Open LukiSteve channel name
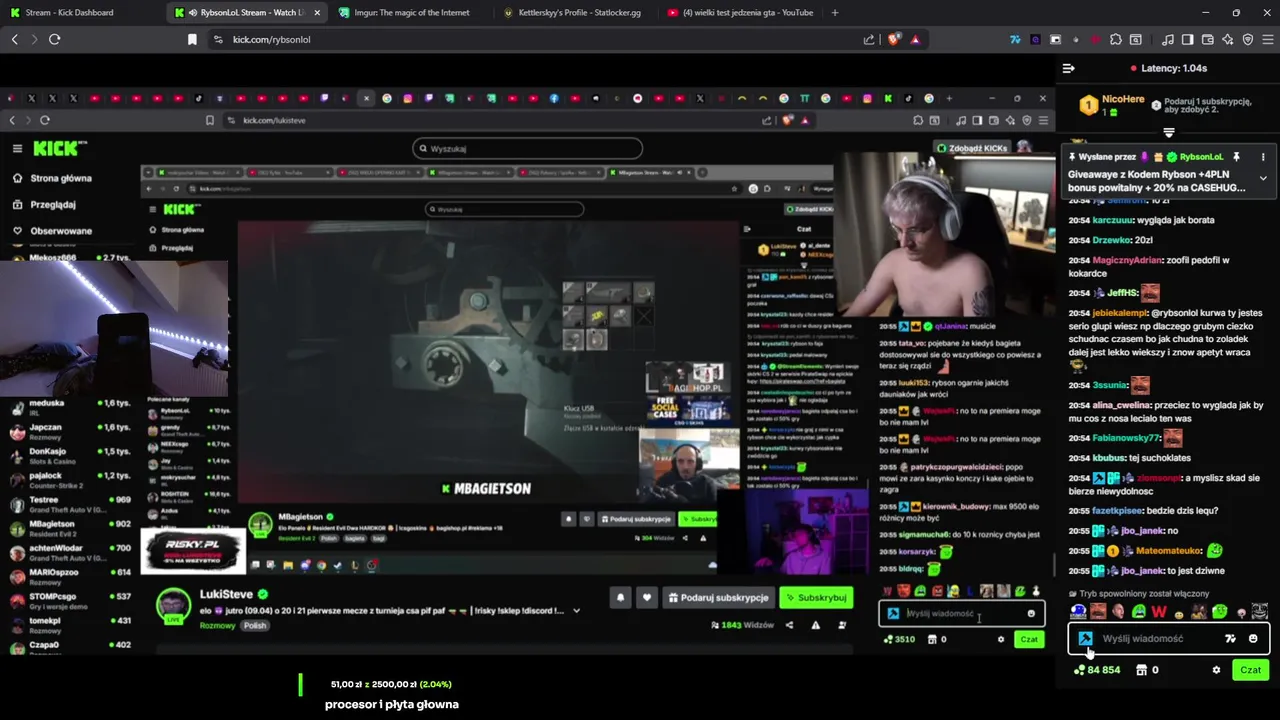Screen dimensions: 1280x720 click(226, 594)
